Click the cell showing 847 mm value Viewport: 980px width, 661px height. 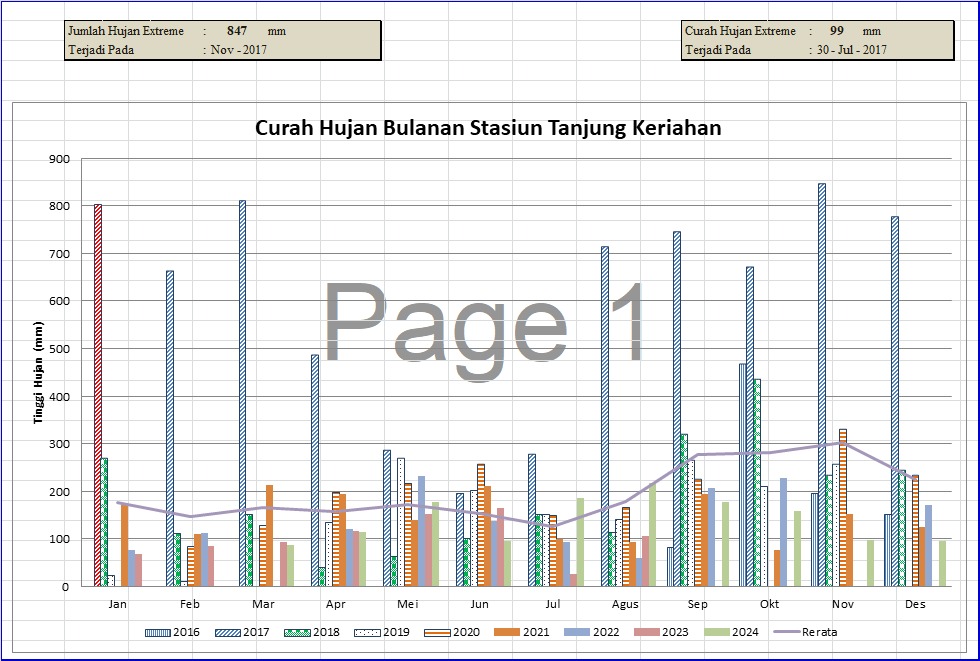[x=238, y=31]
